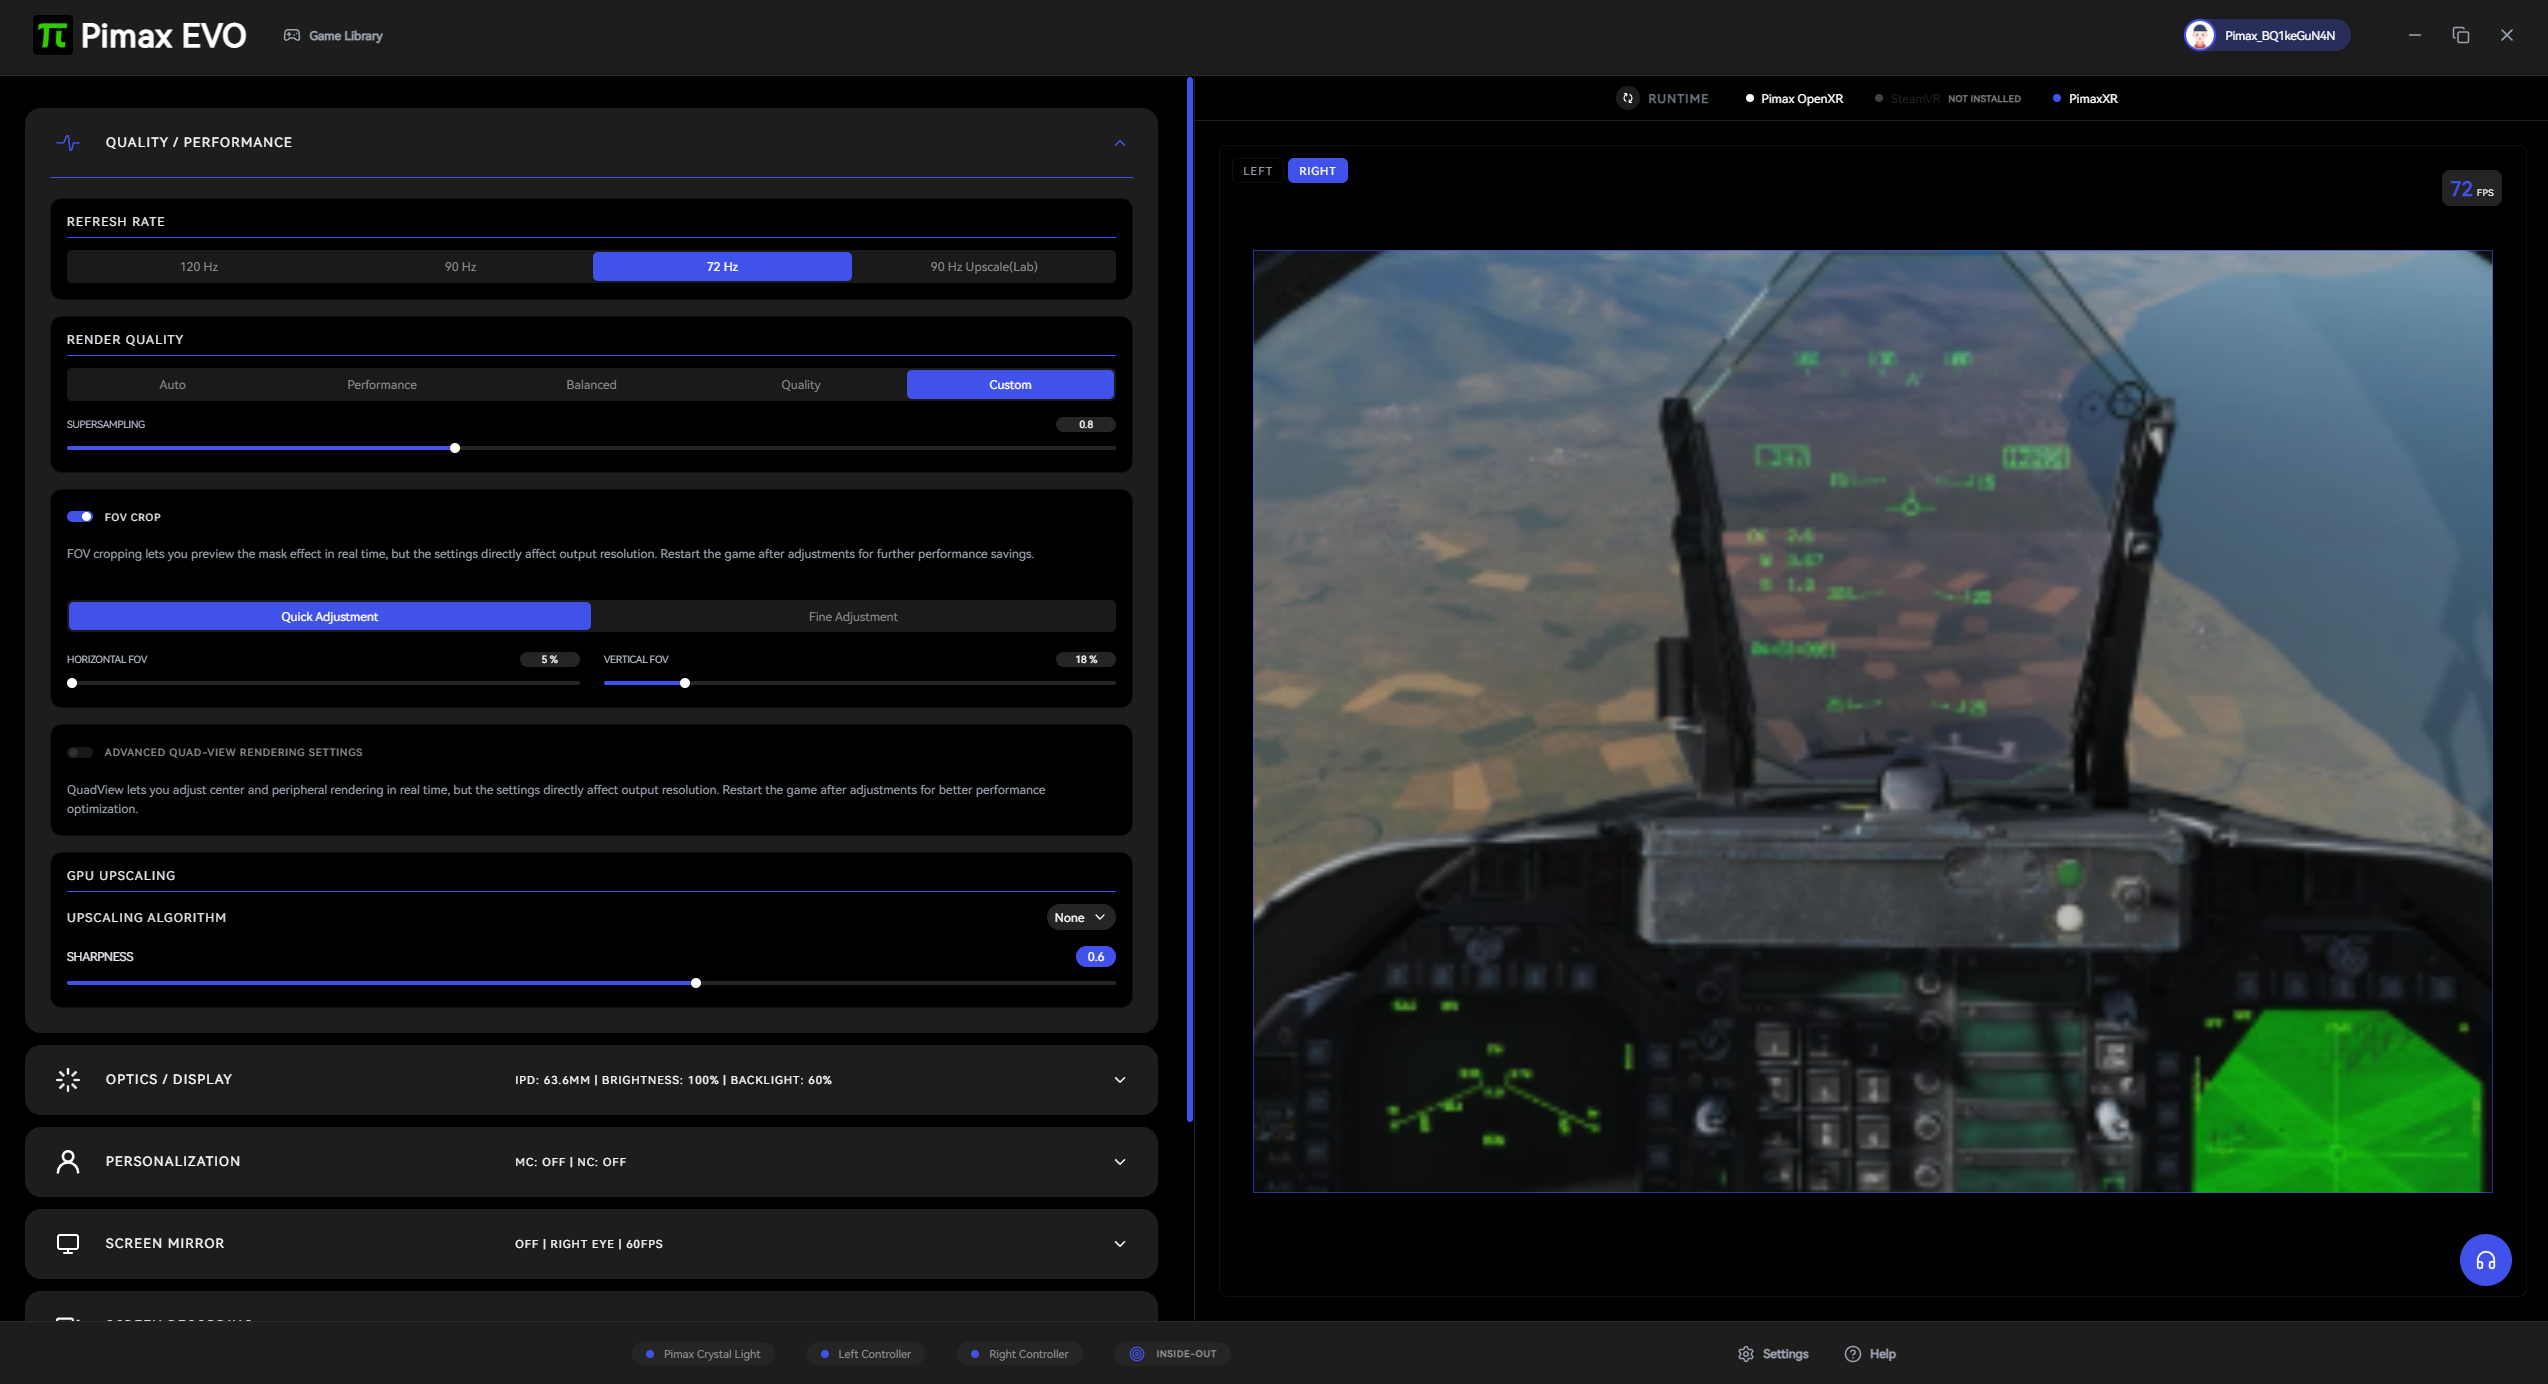Image resolution: width=2548 pixels, height=1384 pixels.
Task: Click the Pimax EVO logo icon
Action: (53, 36)
